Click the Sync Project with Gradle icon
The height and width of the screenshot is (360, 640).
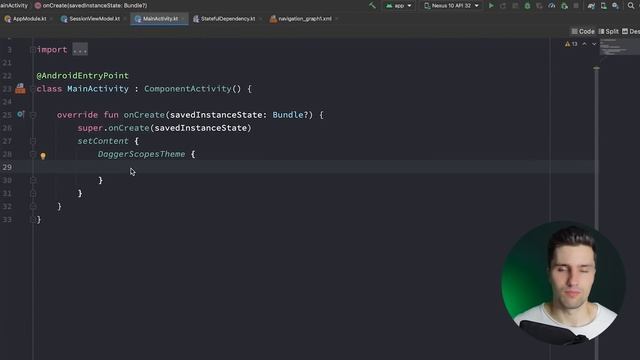click(591, 6)
